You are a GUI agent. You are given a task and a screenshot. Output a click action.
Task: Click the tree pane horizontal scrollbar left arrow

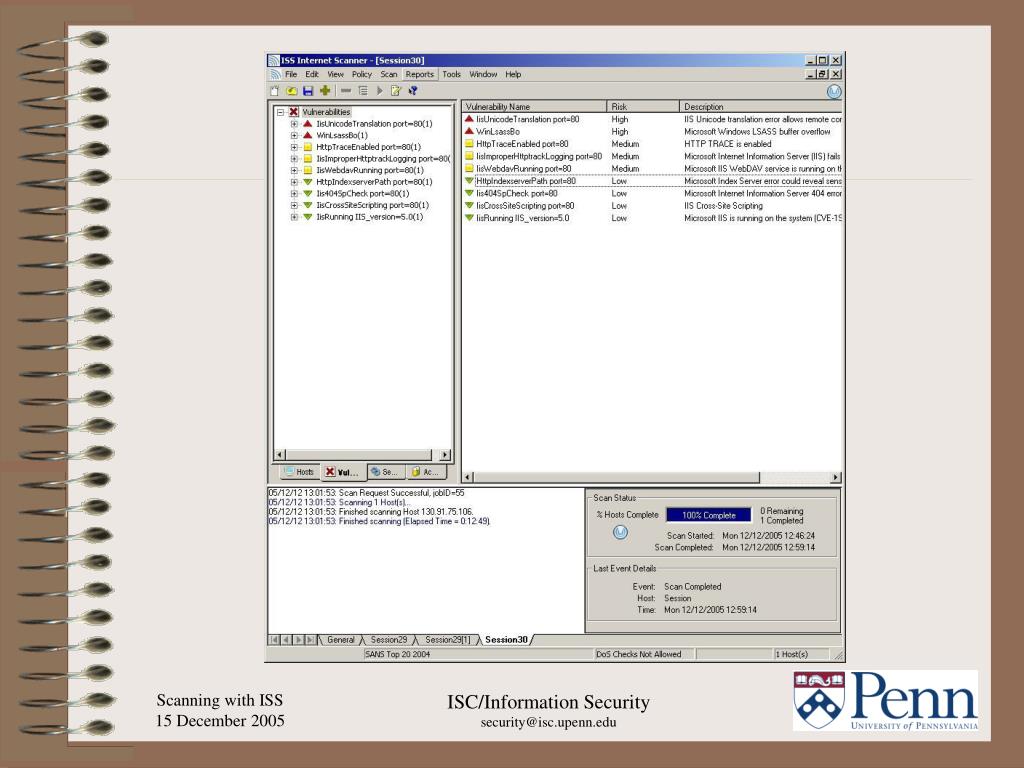point(280,455)
